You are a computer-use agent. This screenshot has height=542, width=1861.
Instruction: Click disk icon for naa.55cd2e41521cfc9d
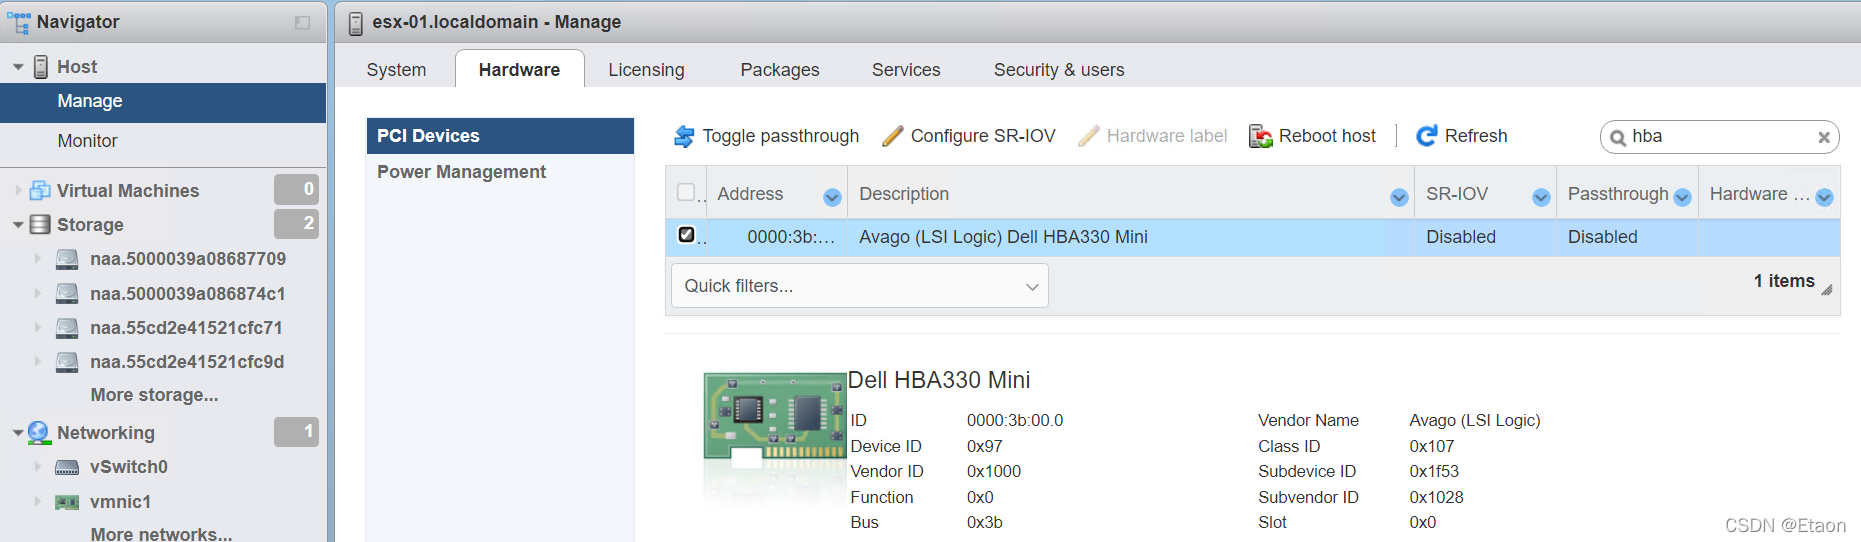click(x=67, y=362)
